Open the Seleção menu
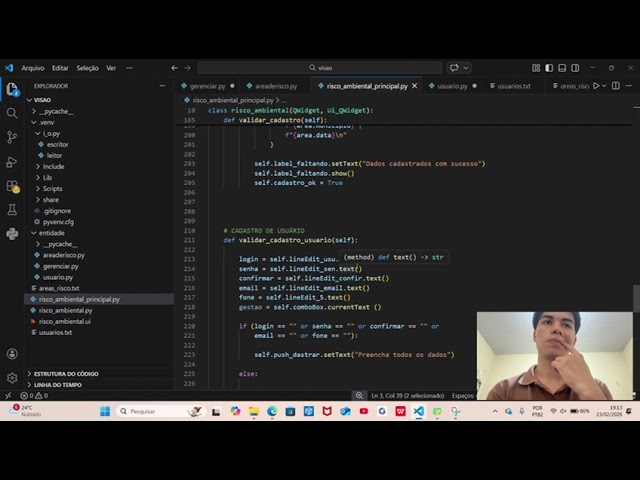 click(x=87, y=68)
